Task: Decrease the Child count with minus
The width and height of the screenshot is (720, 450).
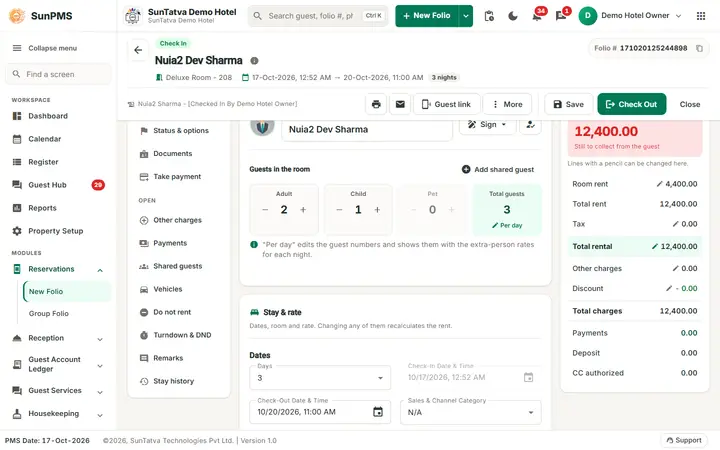Action: coord(339,210)
